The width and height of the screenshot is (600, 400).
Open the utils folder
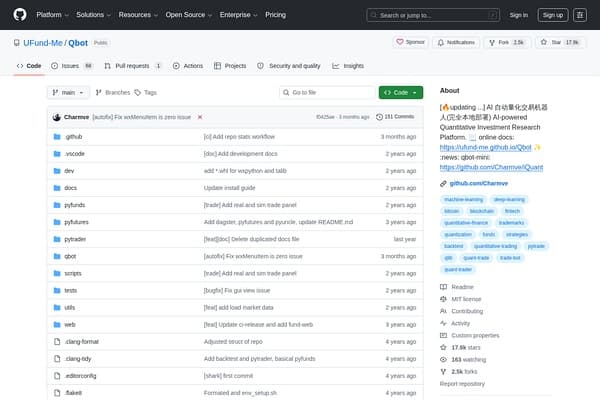tap(70, 308)
